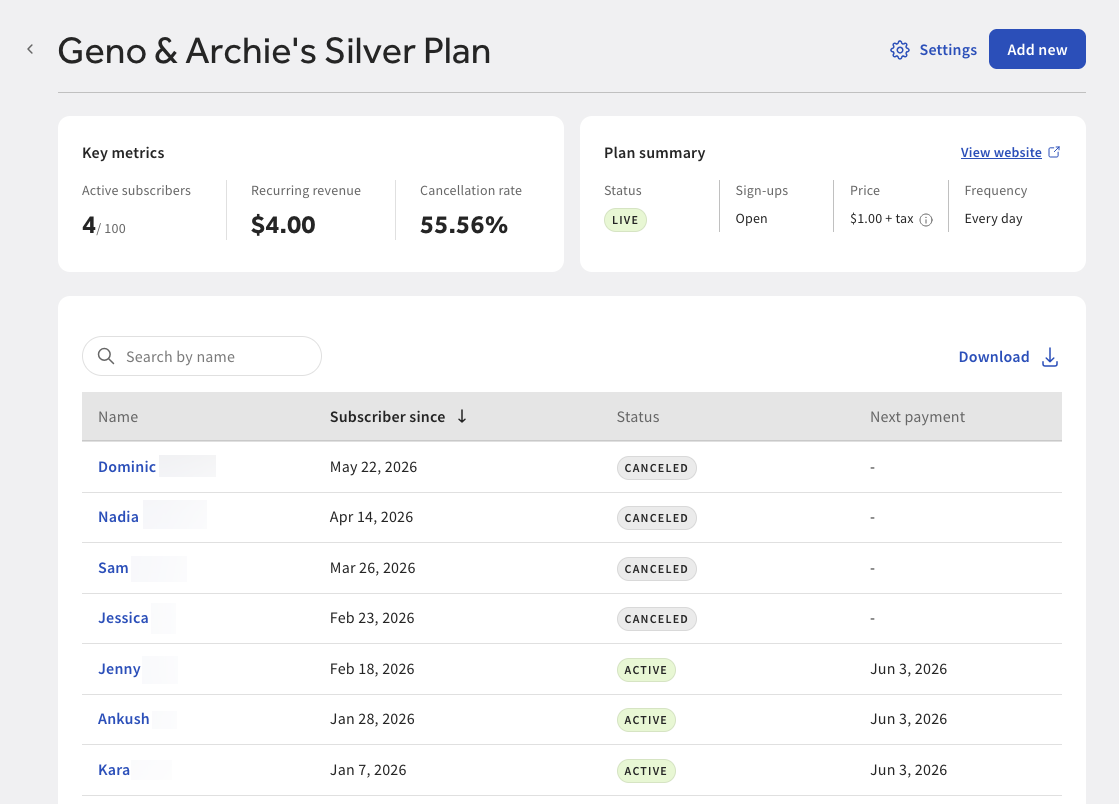Image resolution: width=1119 pixels, height=804 pixels.
Task: Click the date Feb 23, 2026
Action: pyautogui.click(x=372, y=618)
